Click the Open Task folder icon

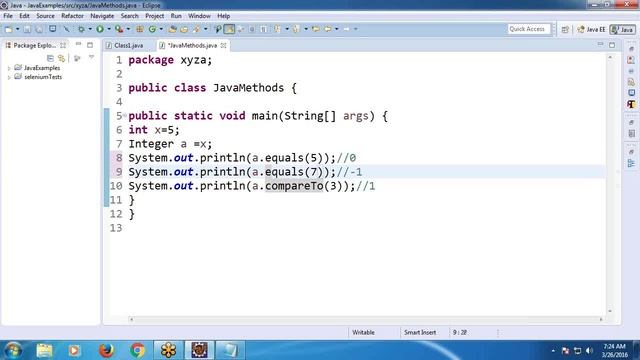pyautogui.click(x=184, y=29)
